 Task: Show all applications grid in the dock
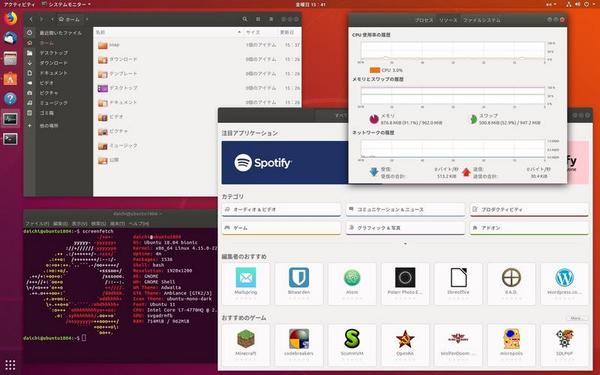[10, 365]
